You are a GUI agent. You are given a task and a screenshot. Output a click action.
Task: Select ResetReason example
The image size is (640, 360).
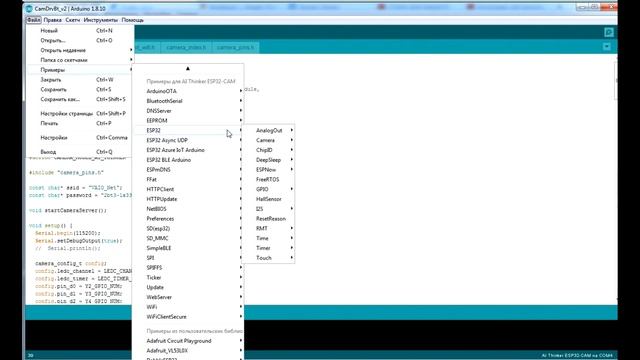[x=269, y=218]
